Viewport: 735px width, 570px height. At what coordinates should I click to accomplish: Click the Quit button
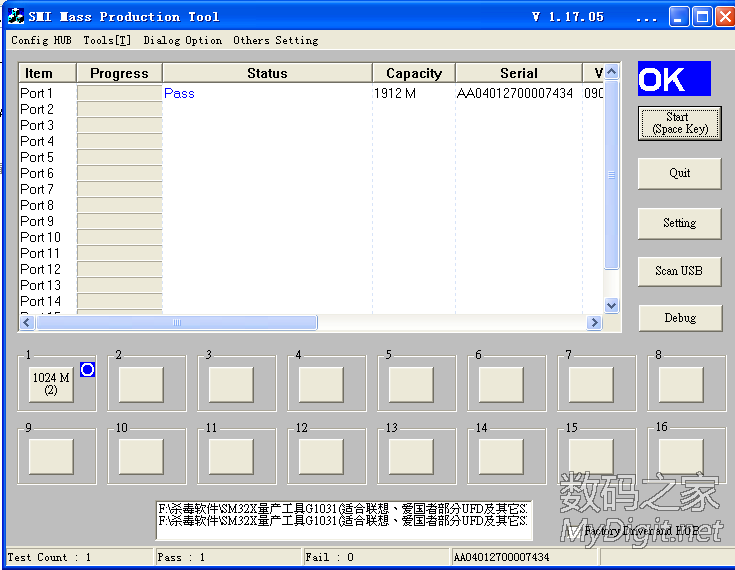679,173
